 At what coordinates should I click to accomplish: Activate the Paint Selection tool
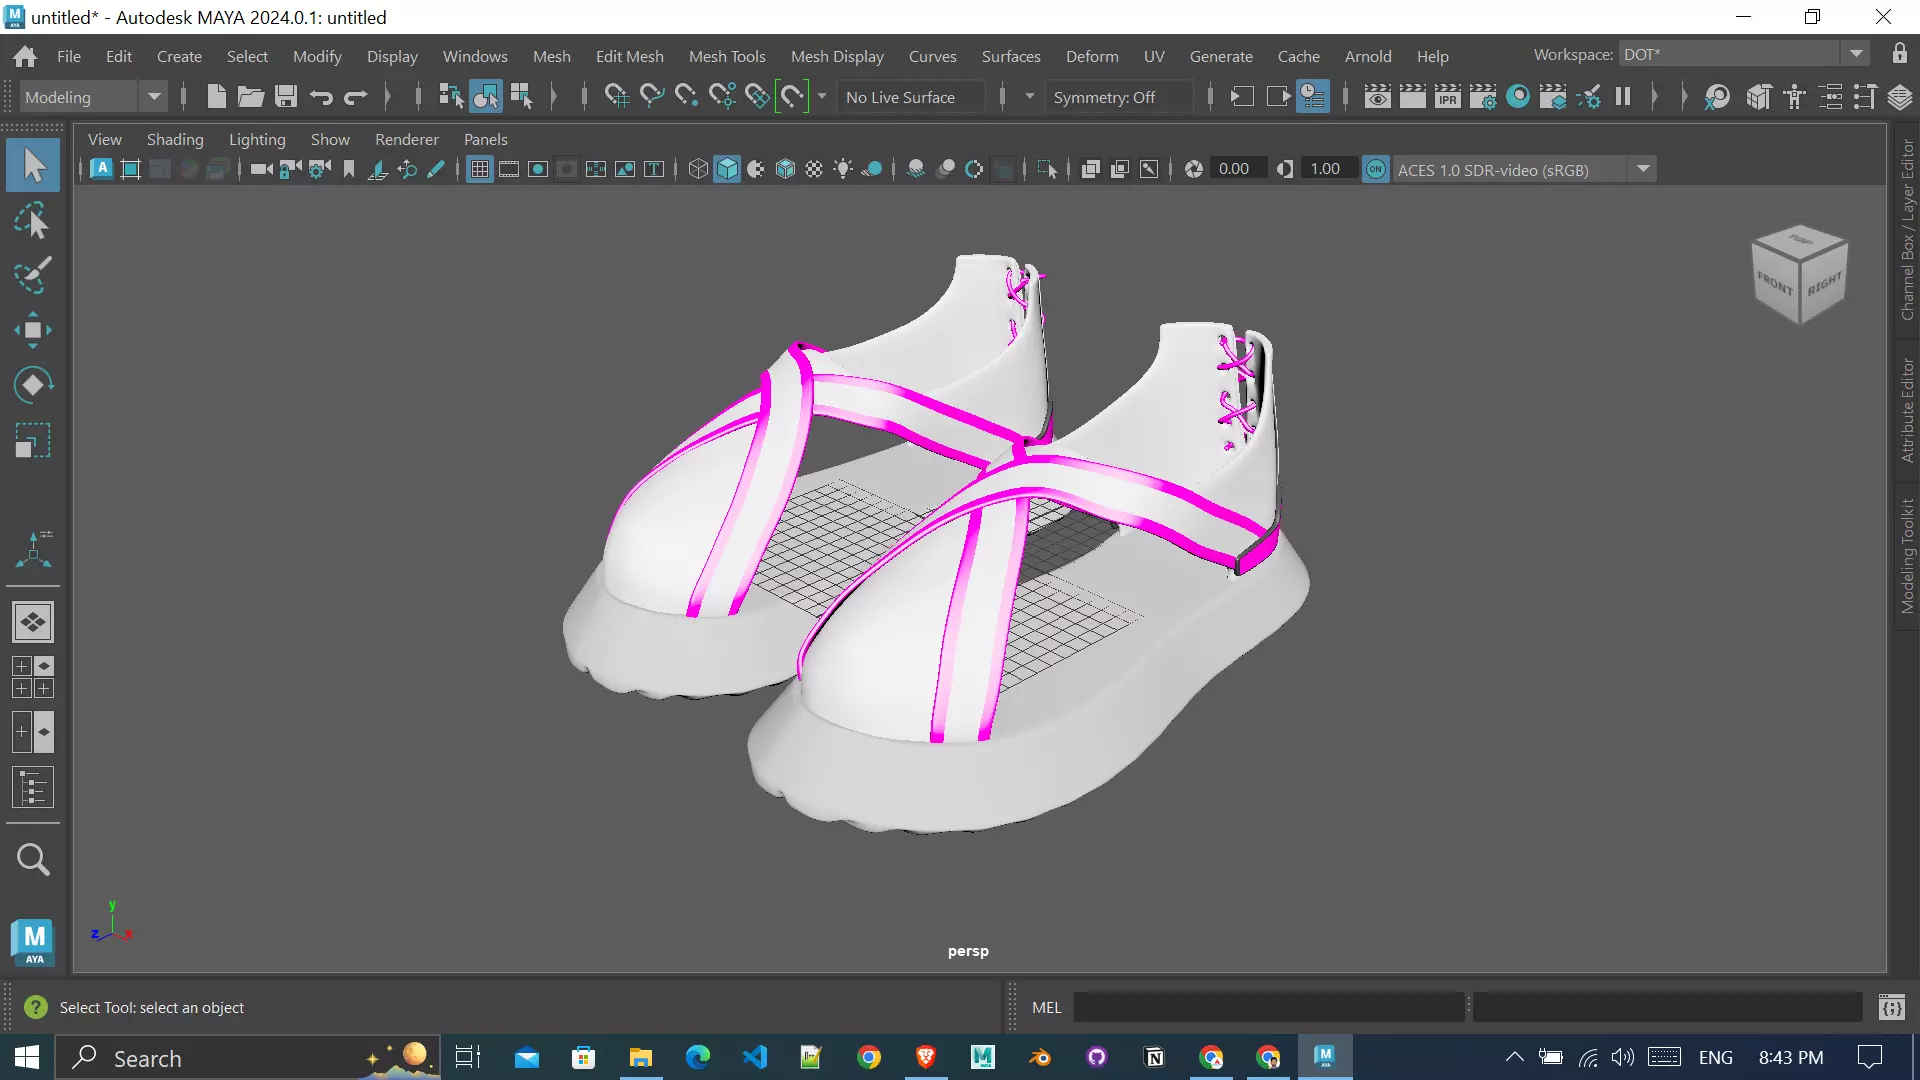coord(32,276)
